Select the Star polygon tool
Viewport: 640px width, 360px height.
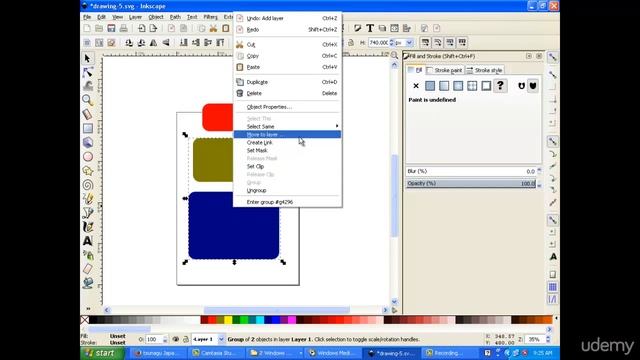[x=87, y=171]
